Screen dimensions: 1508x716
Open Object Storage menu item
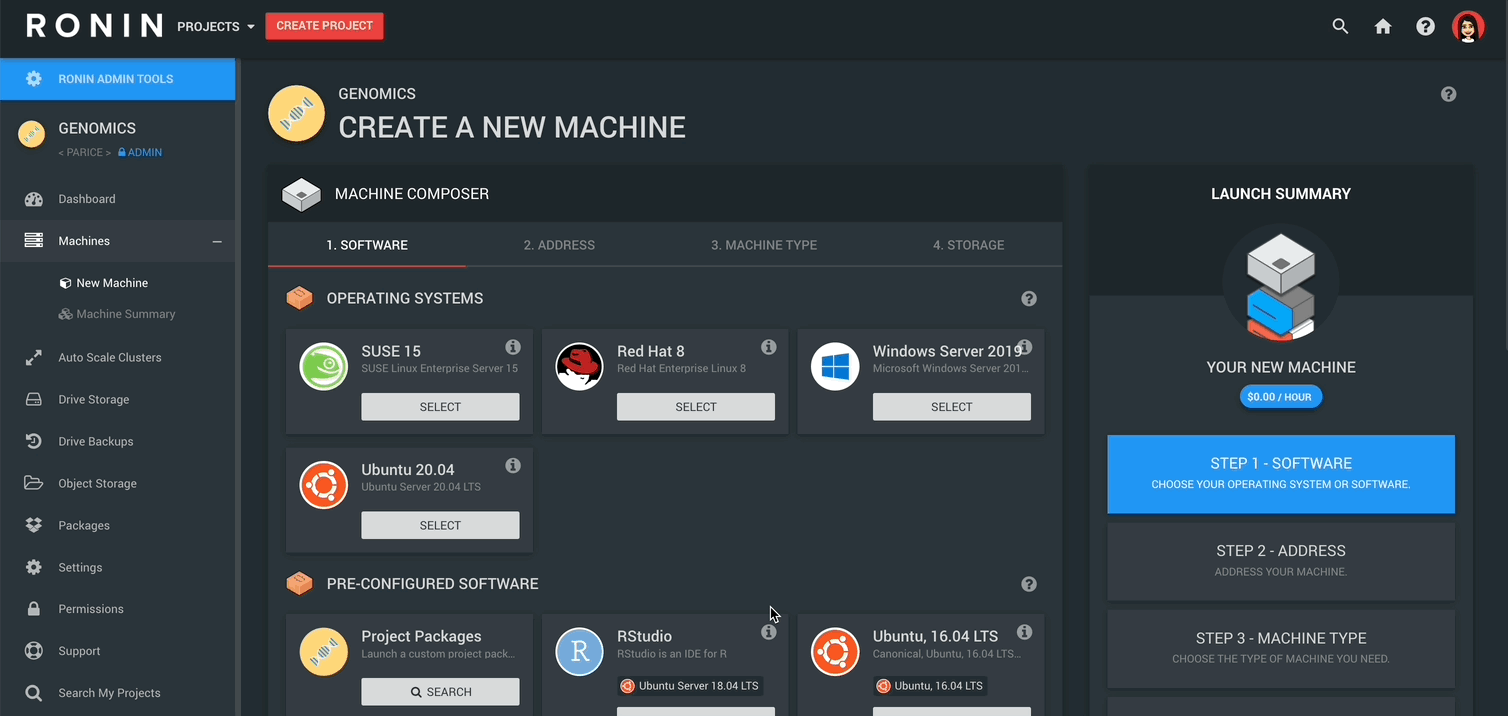coord(118,483)
